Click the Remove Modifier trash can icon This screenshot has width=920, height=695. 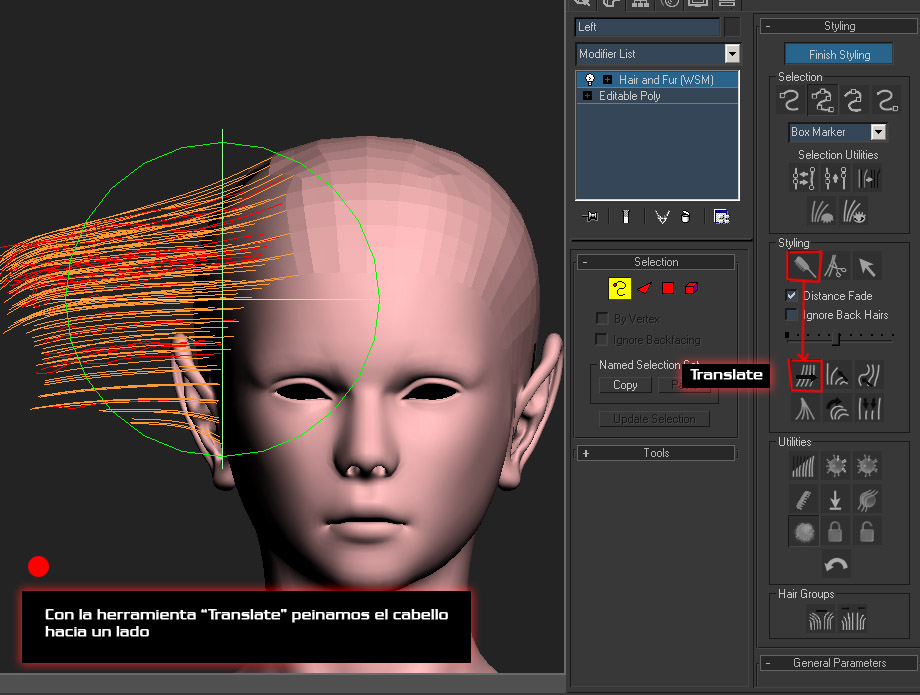[685, 215]
